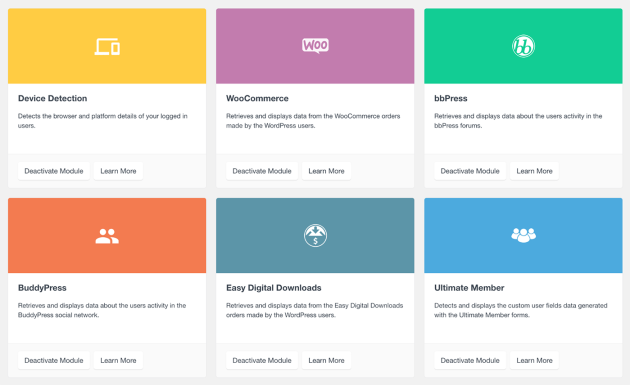Image resolution: width=630 pixels, height=385 pixels.
Task: Deactivate the WooCommerce module
Action: tap(262, 171)
